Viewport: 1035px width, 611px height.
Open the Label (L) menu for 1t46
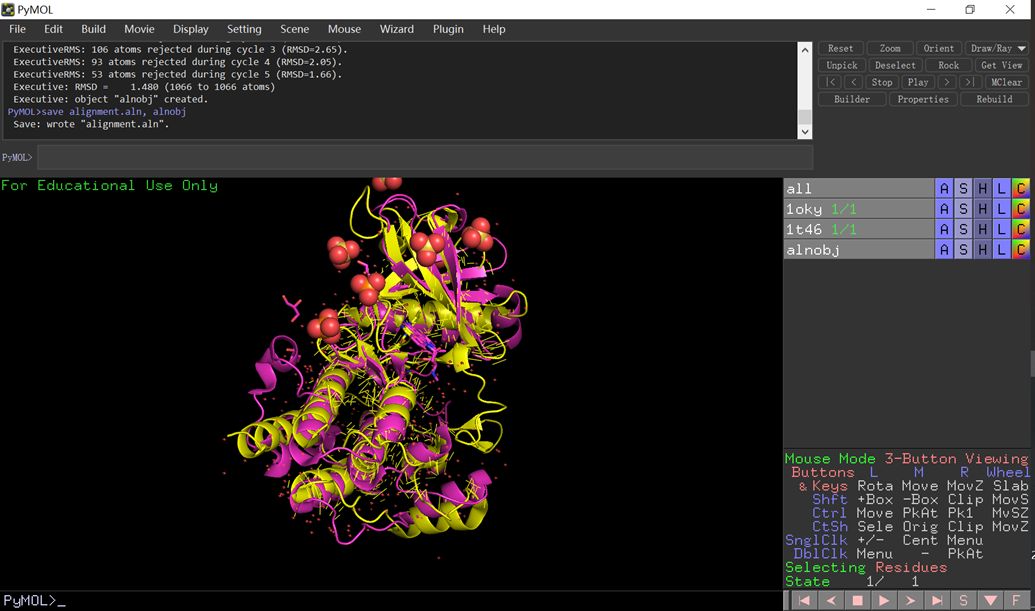pos(1001,230)
